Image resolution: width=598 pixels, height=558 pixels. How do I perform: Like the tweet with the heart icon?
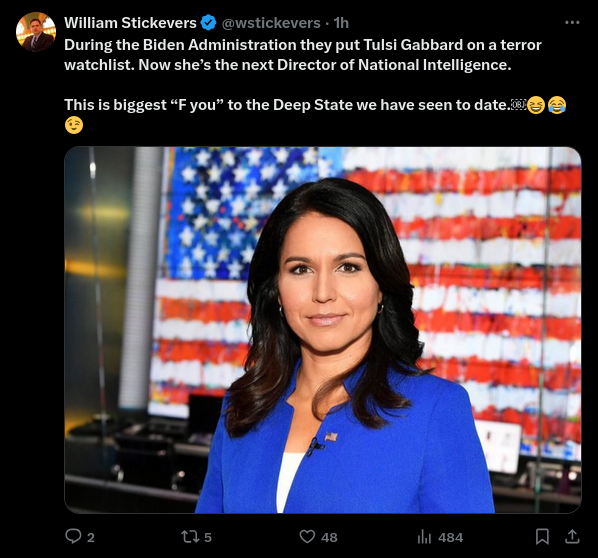tap(307, 537)
